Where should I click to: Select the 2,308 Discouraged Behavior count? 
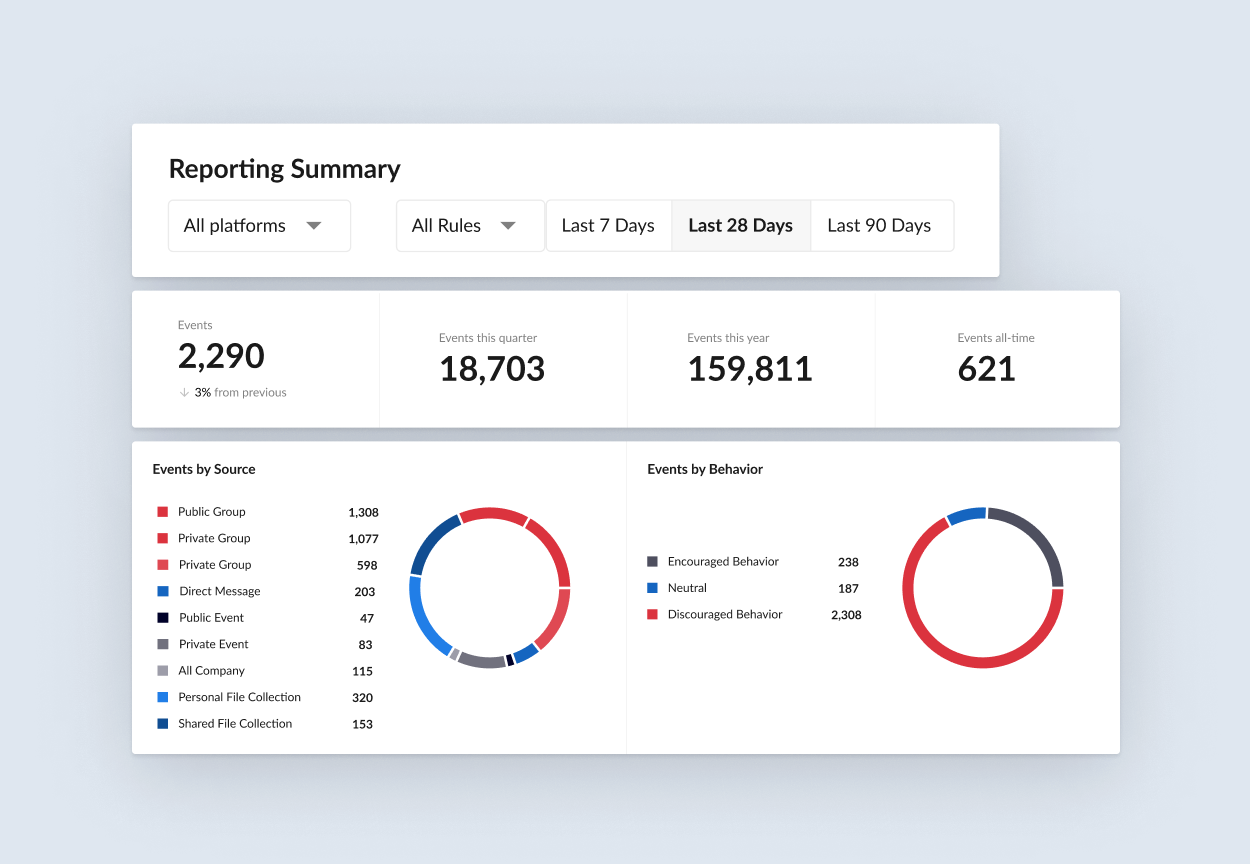846,615
